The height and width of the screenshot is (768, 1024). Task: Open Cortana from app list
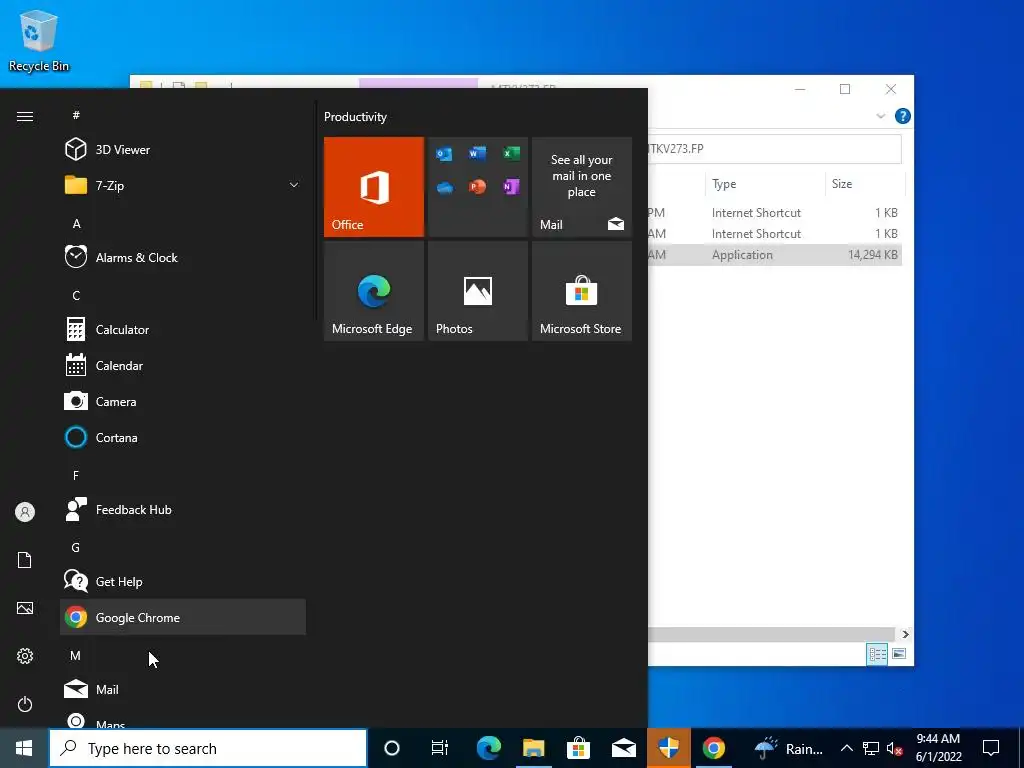(183, 438)
